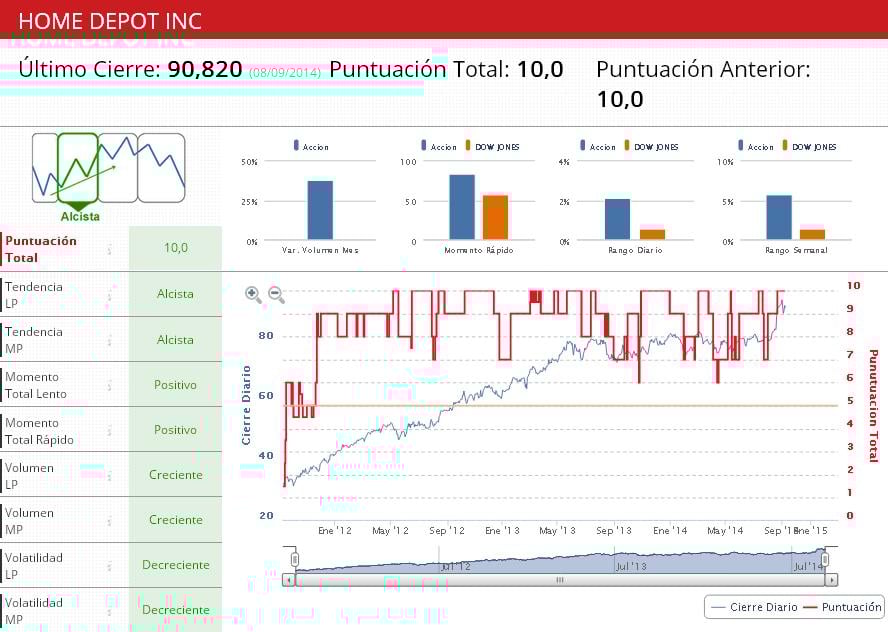Click Alcista value in Tendencia MP row
Viewport: 888px width, 632px height.
pyautogui.click(x=175, y=340)
